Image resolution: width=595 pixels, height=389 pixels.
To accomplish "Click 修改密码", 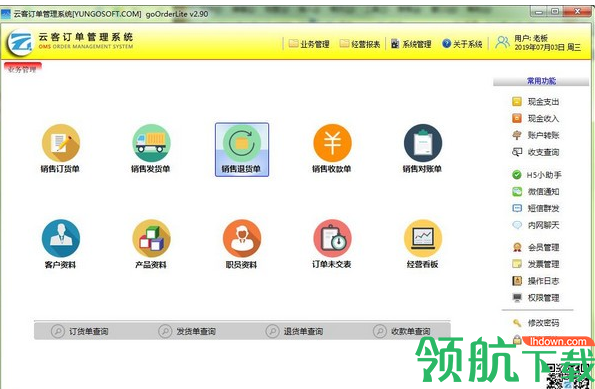I will coord(535,323).
